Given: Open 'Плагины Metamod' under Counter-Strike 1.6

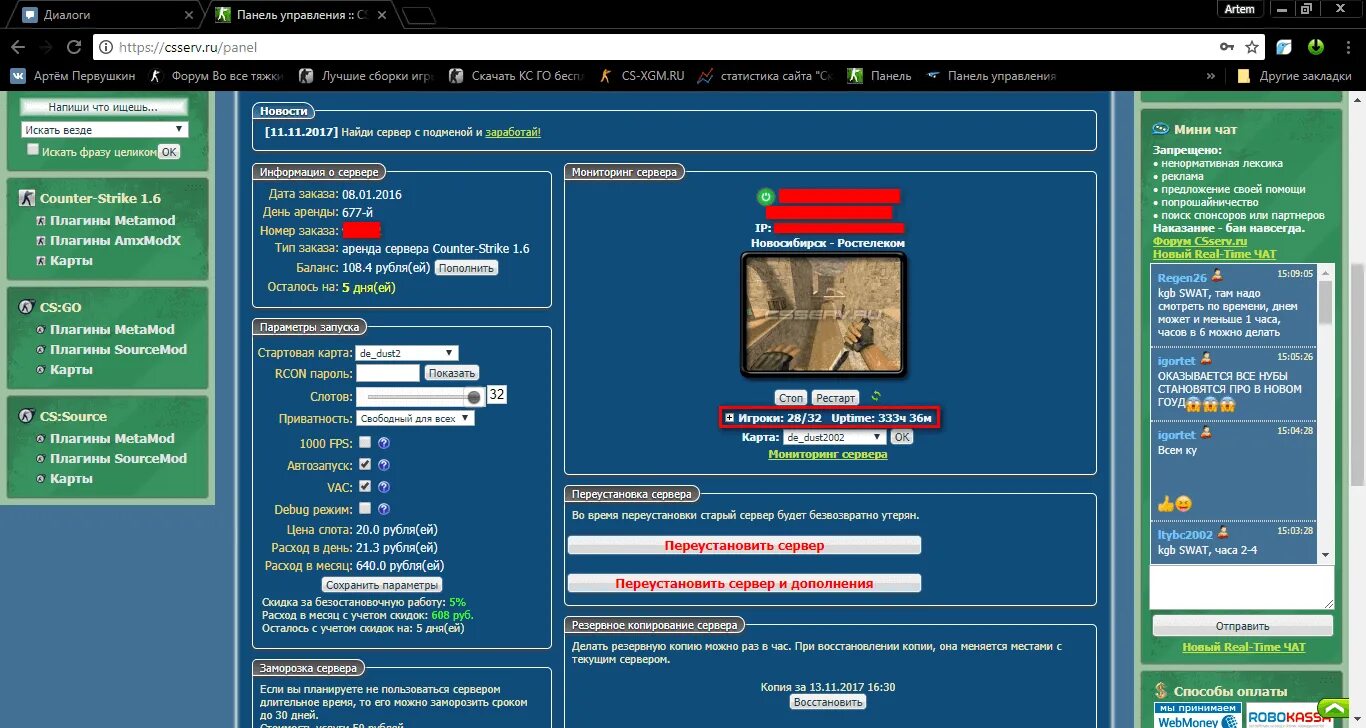Looking at the screenshot, I should click(x=113, y=220).
